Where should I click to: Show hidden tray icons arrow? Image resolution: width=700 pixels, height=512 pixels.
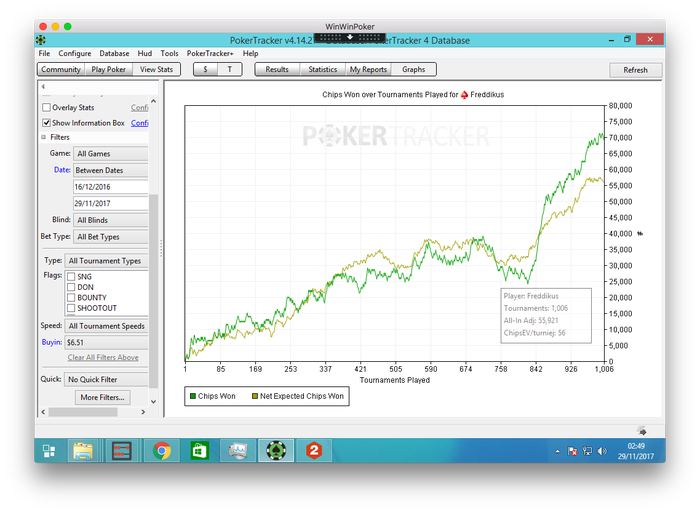[558, 451]
